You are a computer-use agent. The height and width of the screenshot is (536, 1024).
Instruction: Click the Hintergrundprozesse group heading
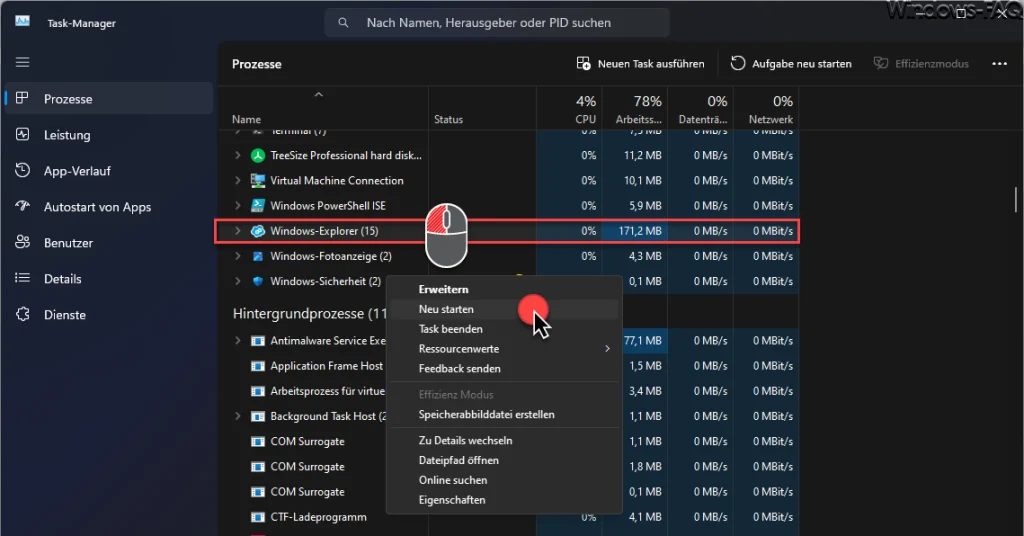[310, 313]
